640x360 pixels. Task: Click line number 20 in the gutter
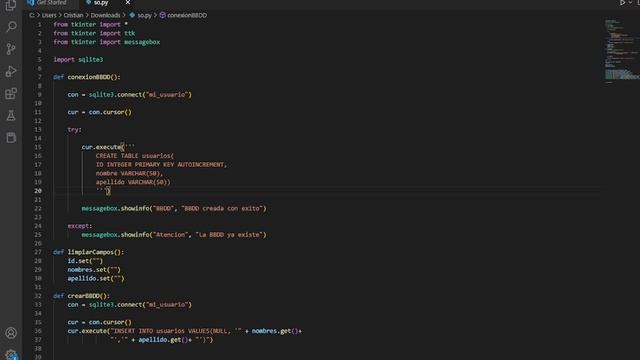tap(38, 191)
